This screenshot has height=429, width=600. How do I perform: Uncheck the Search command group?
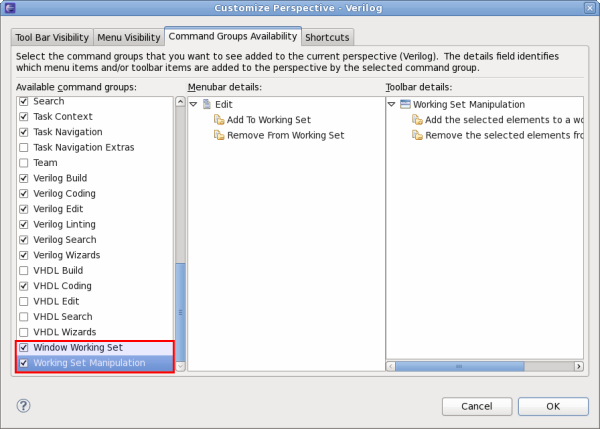pyautogui.click(x=24, y=101)
